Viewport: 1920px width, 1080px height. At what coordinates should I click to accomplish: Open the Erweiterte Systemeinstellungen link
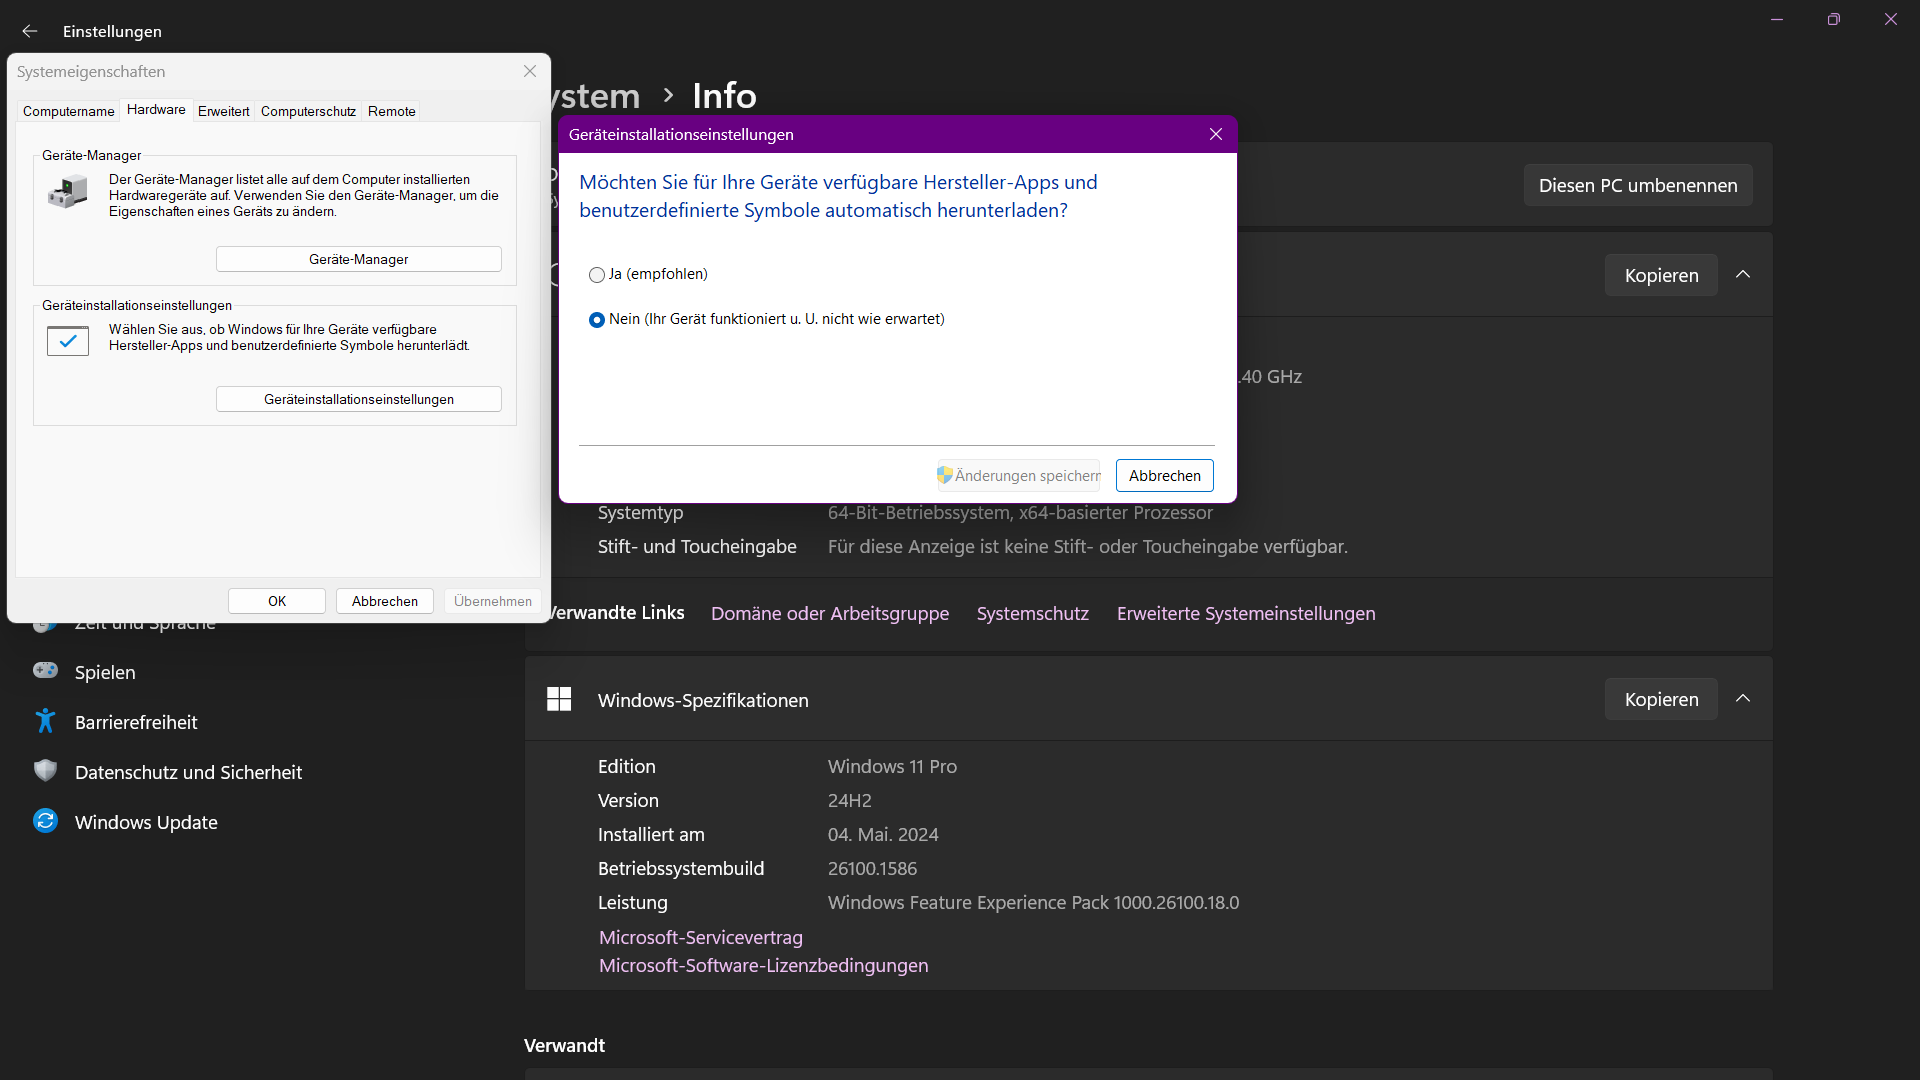[x=1245, y=613]
